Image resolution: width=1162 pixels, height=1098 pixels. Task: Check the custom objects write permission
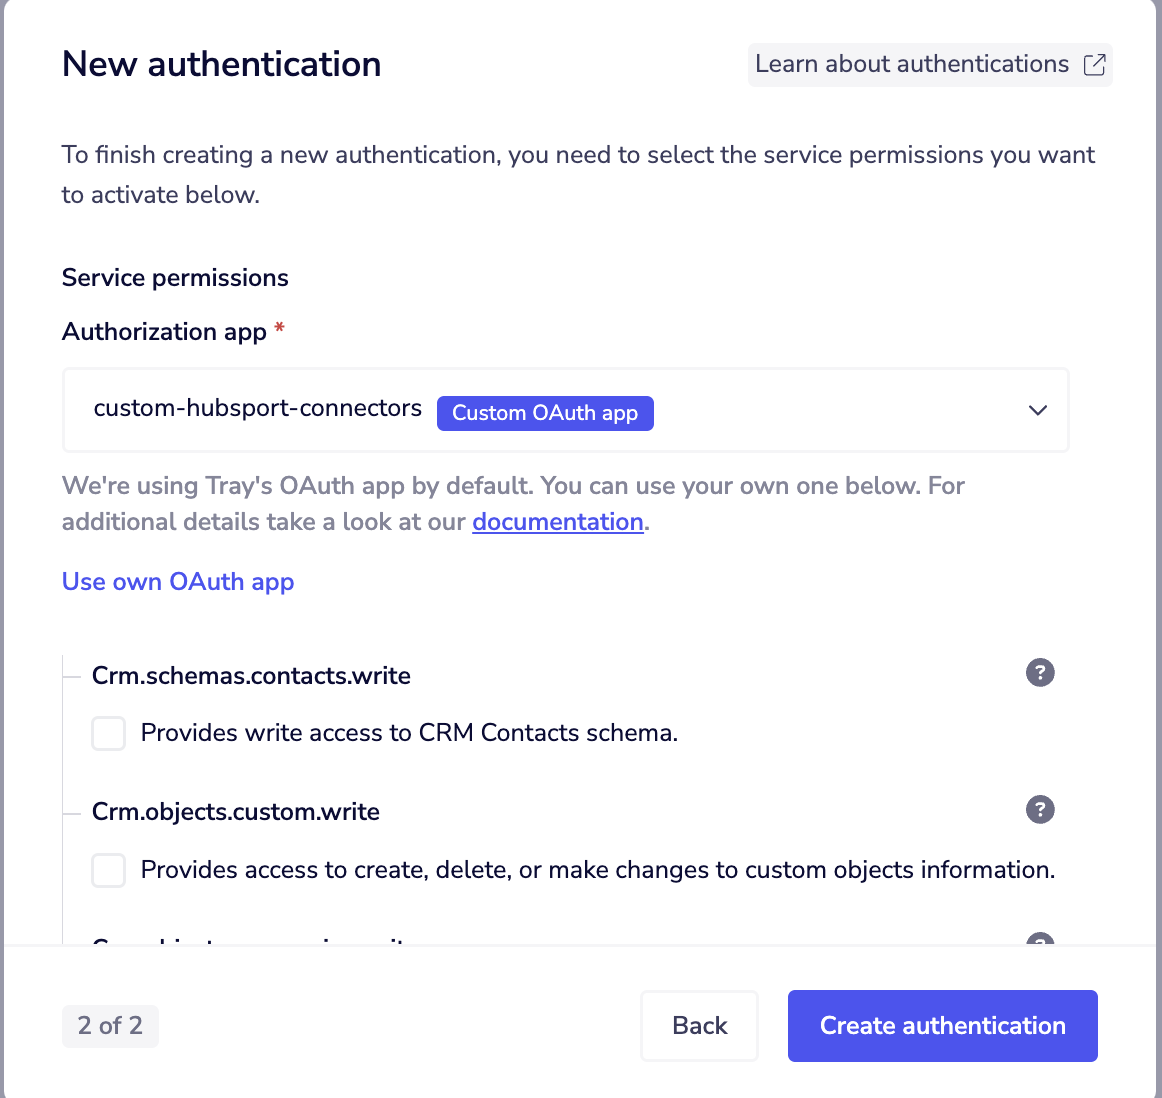click(x=108, y=870)
